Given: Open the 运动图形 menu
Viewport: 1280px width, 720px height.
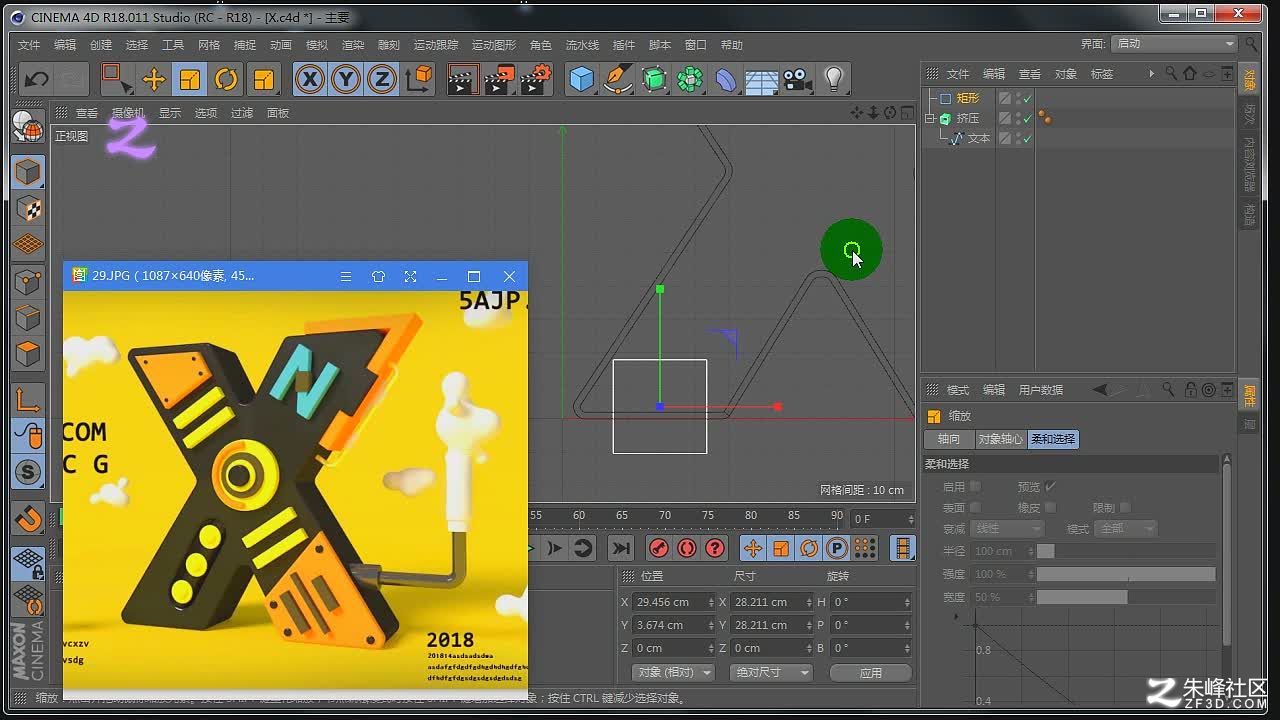Looking at the screenshot, I should (494, 45).
